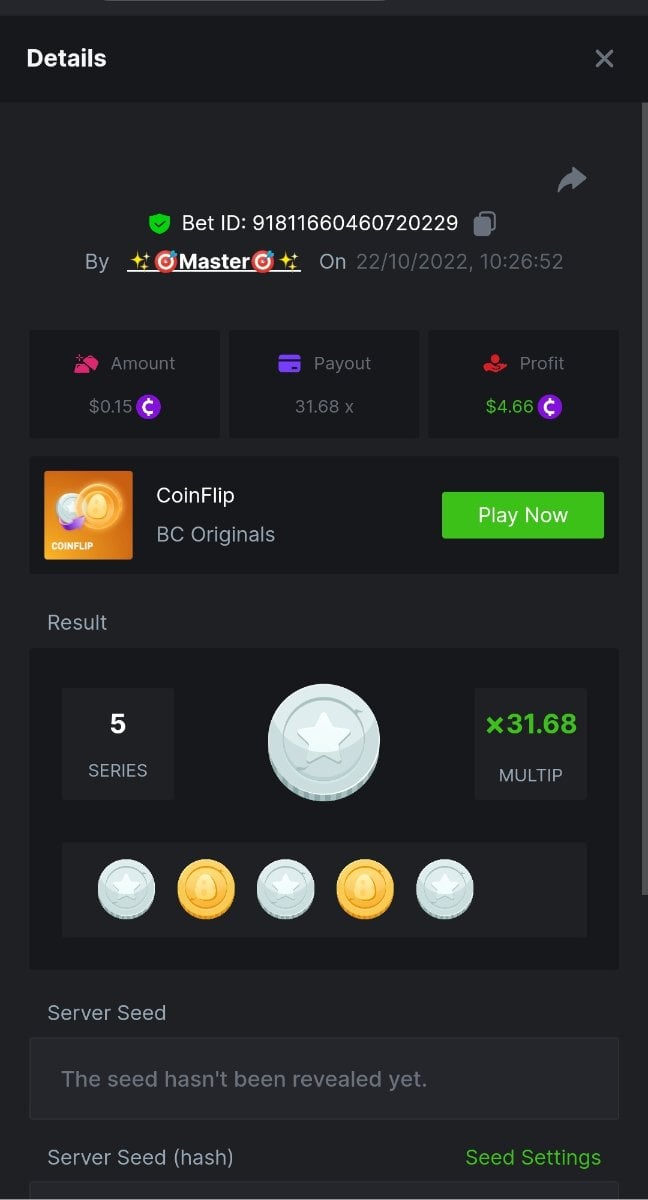Copy the Bet ID with copy icon
Viewport: 648px width, 1200px height.
(484, 223)
